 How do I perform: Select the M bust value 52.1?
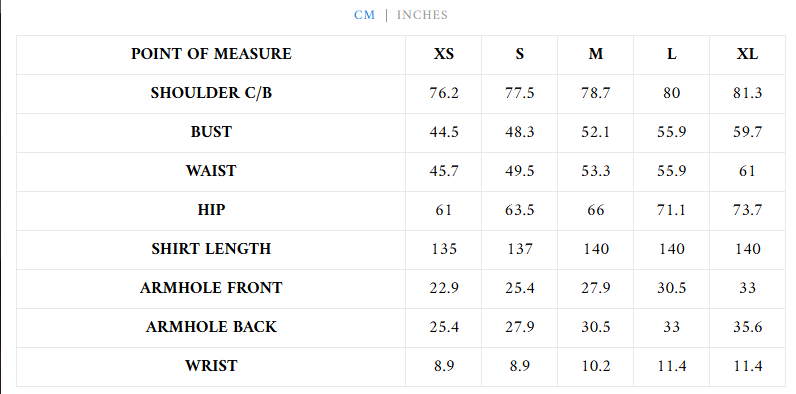coord(595,132)
